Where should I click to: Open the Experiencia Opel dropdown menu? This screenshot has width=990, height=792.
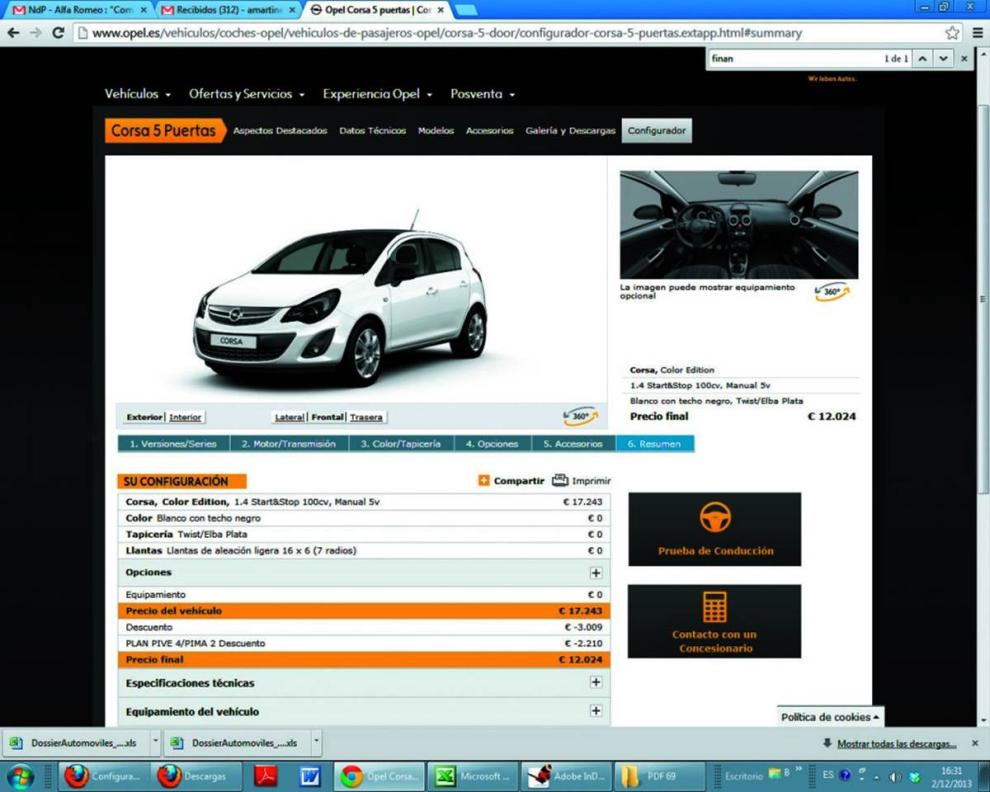pyautogui.click(x=378, y=94)
